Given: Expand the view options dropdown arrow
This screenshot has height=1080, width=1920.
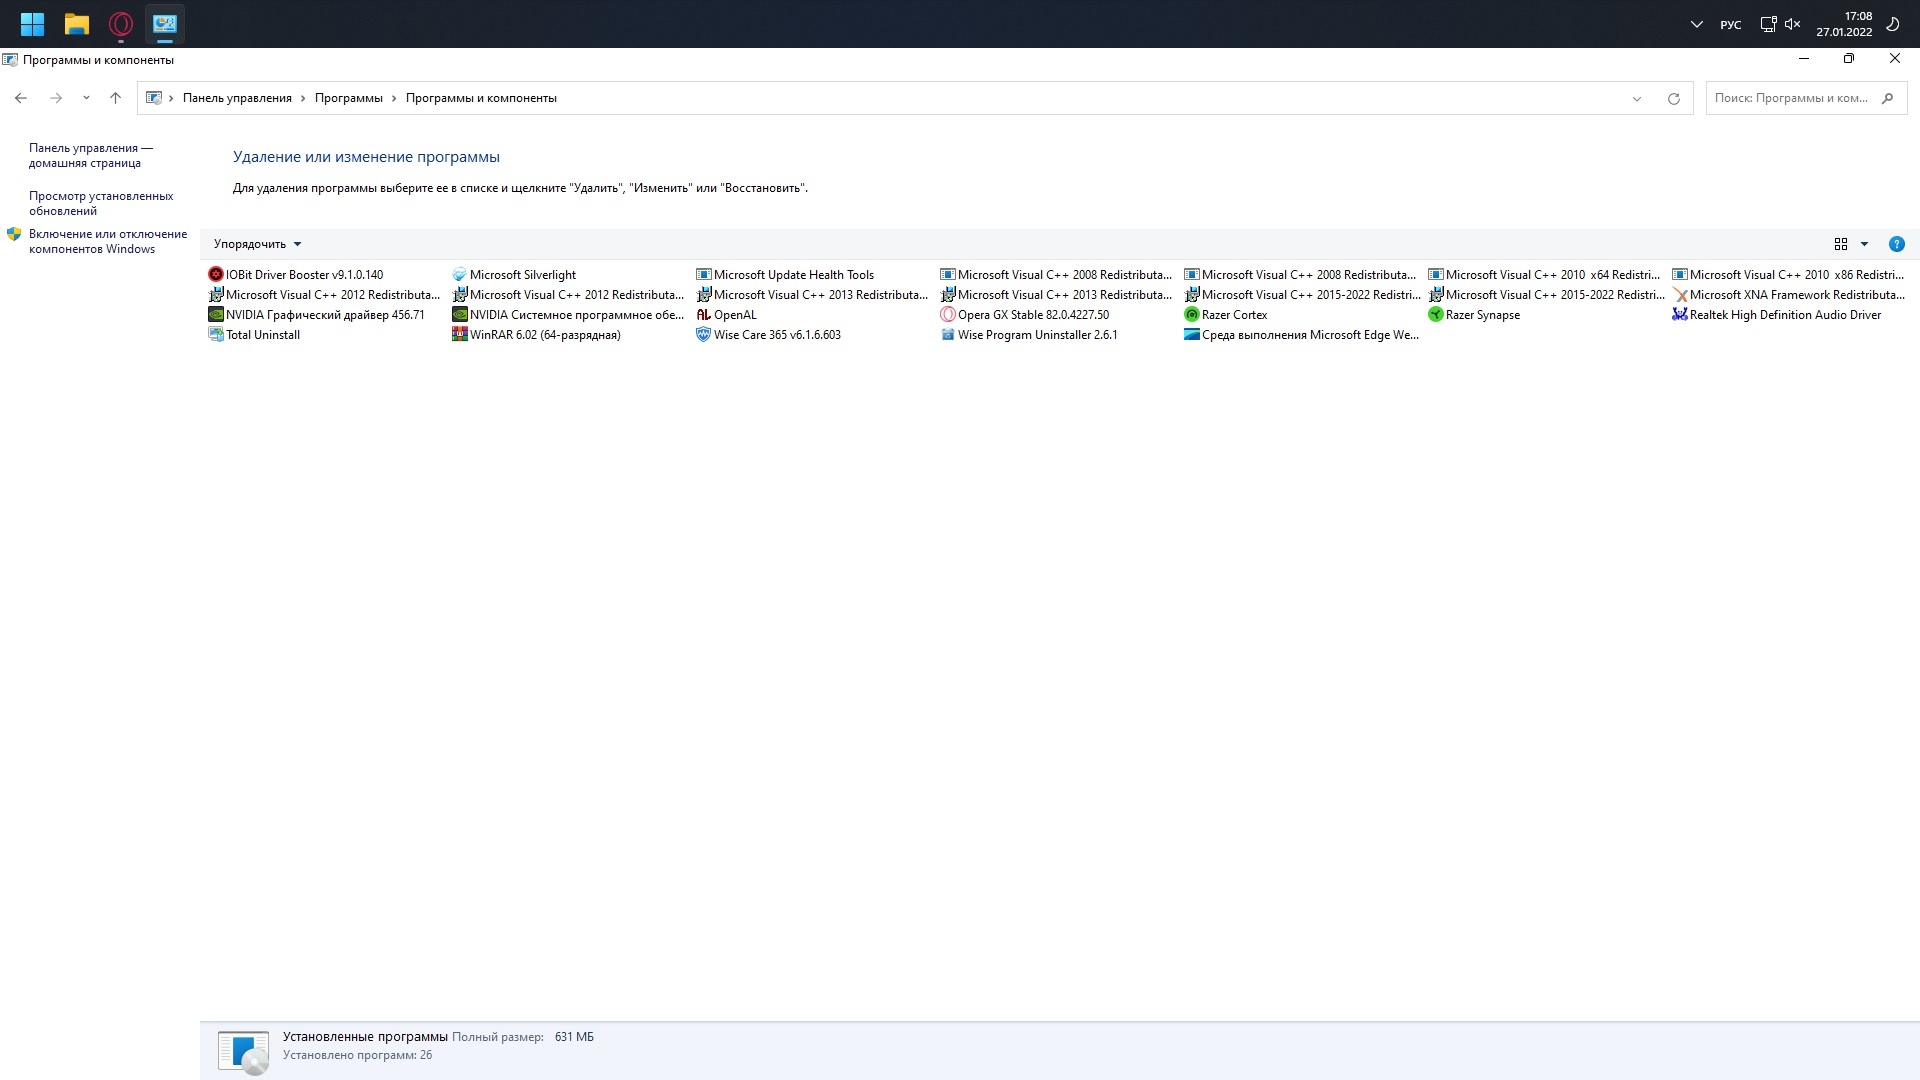Looking at the screenshot, I should [1864, 244].
